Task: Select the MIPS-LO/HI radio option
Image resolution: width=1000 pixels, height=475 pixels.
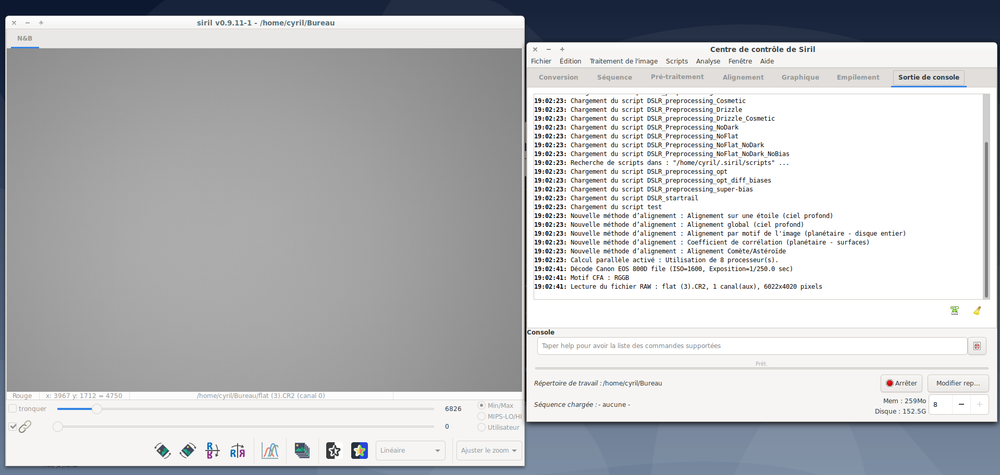Action: click(x=482, y=416)
